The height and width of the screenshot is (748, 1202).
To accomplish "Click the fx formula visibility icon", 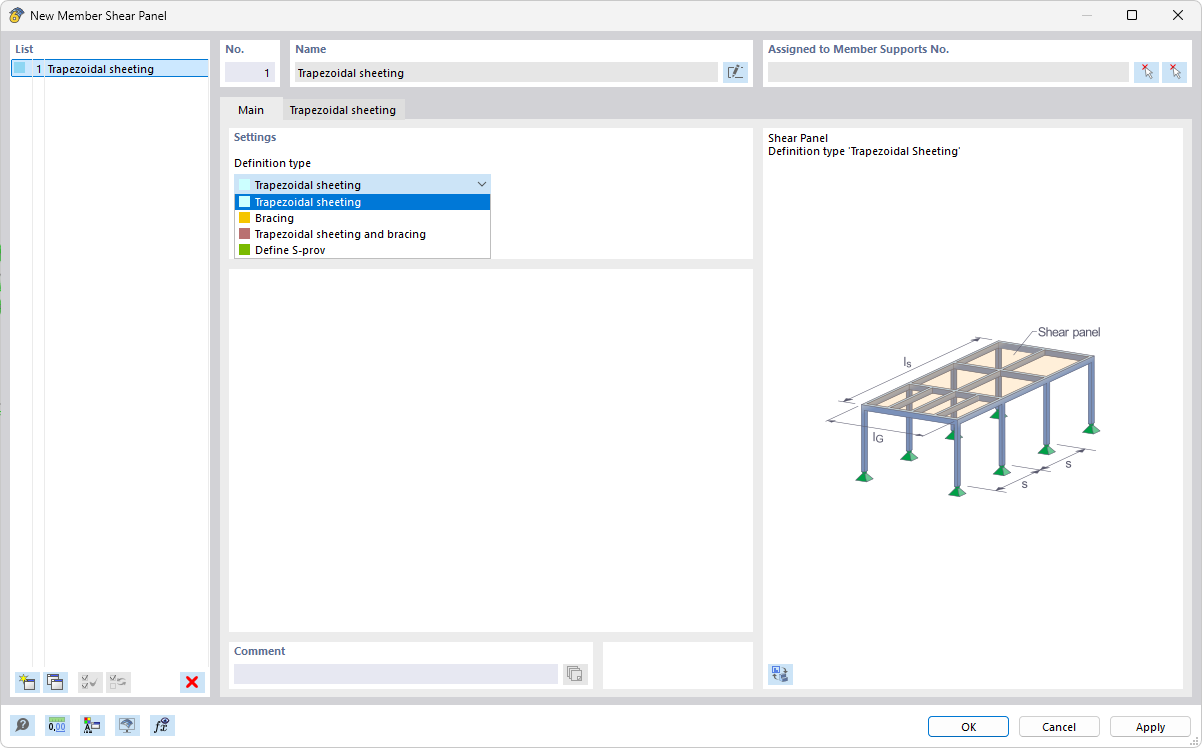I will pos(161,725).
